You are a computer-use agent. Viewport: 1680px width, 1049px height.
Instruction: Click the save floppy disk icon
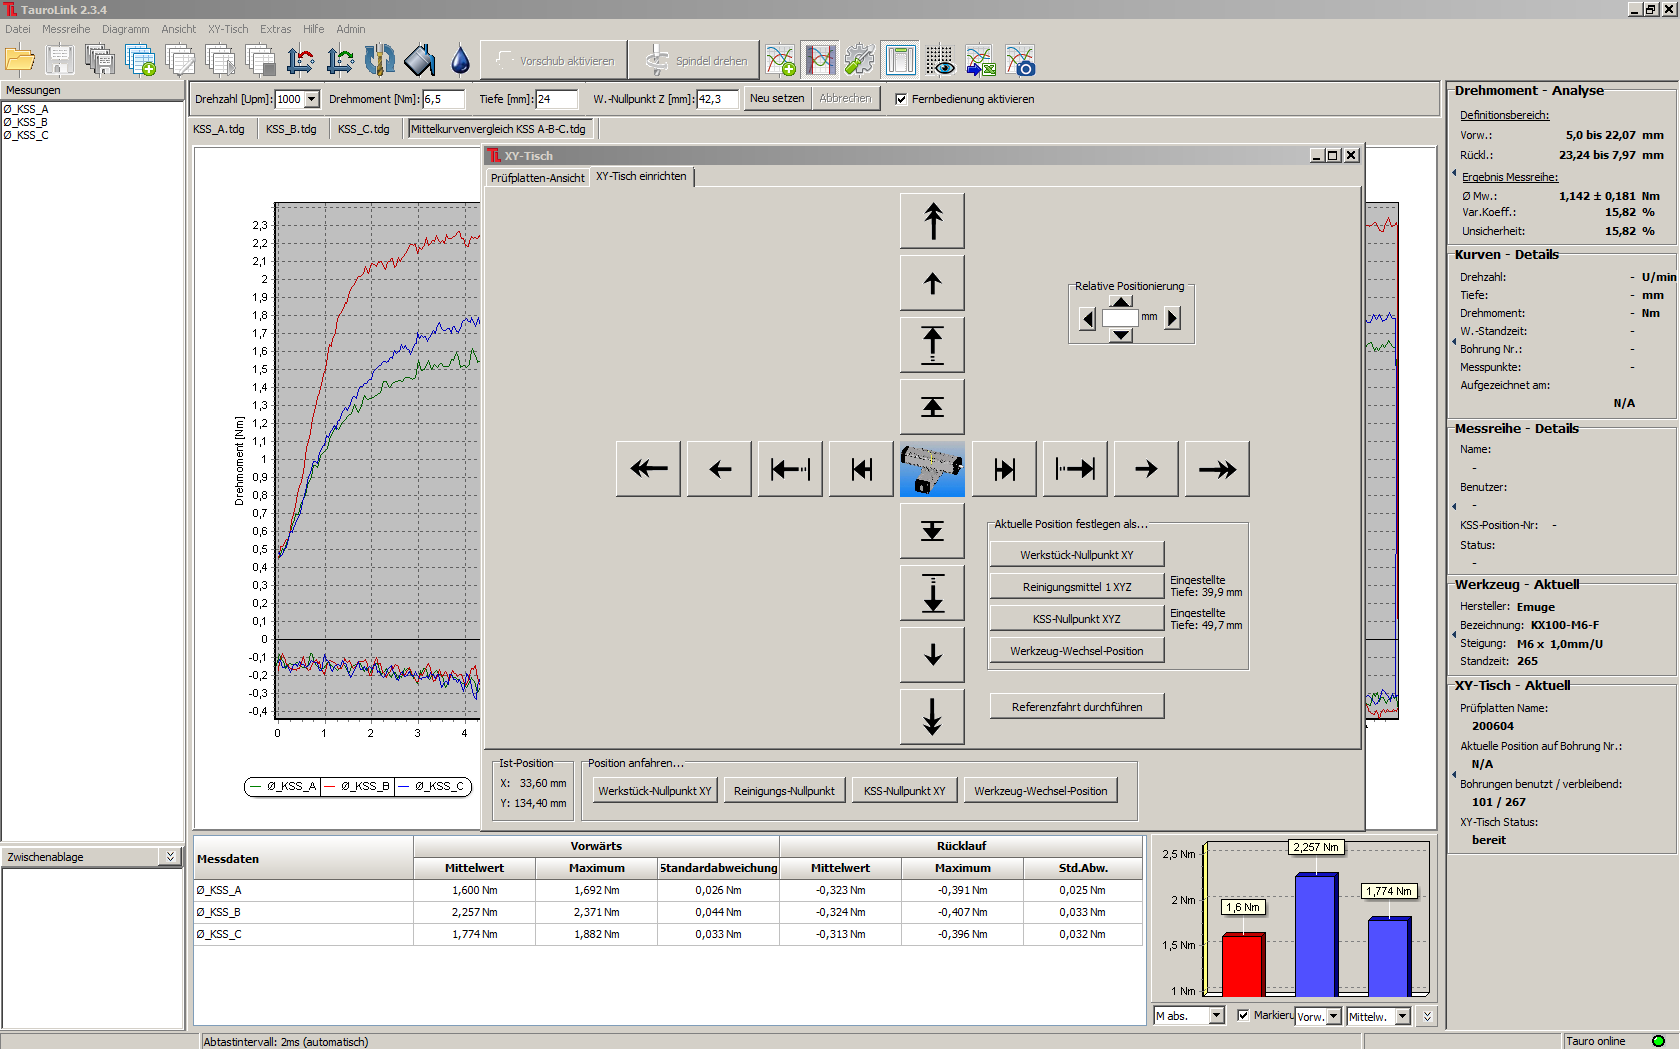[x=60, y=60]
